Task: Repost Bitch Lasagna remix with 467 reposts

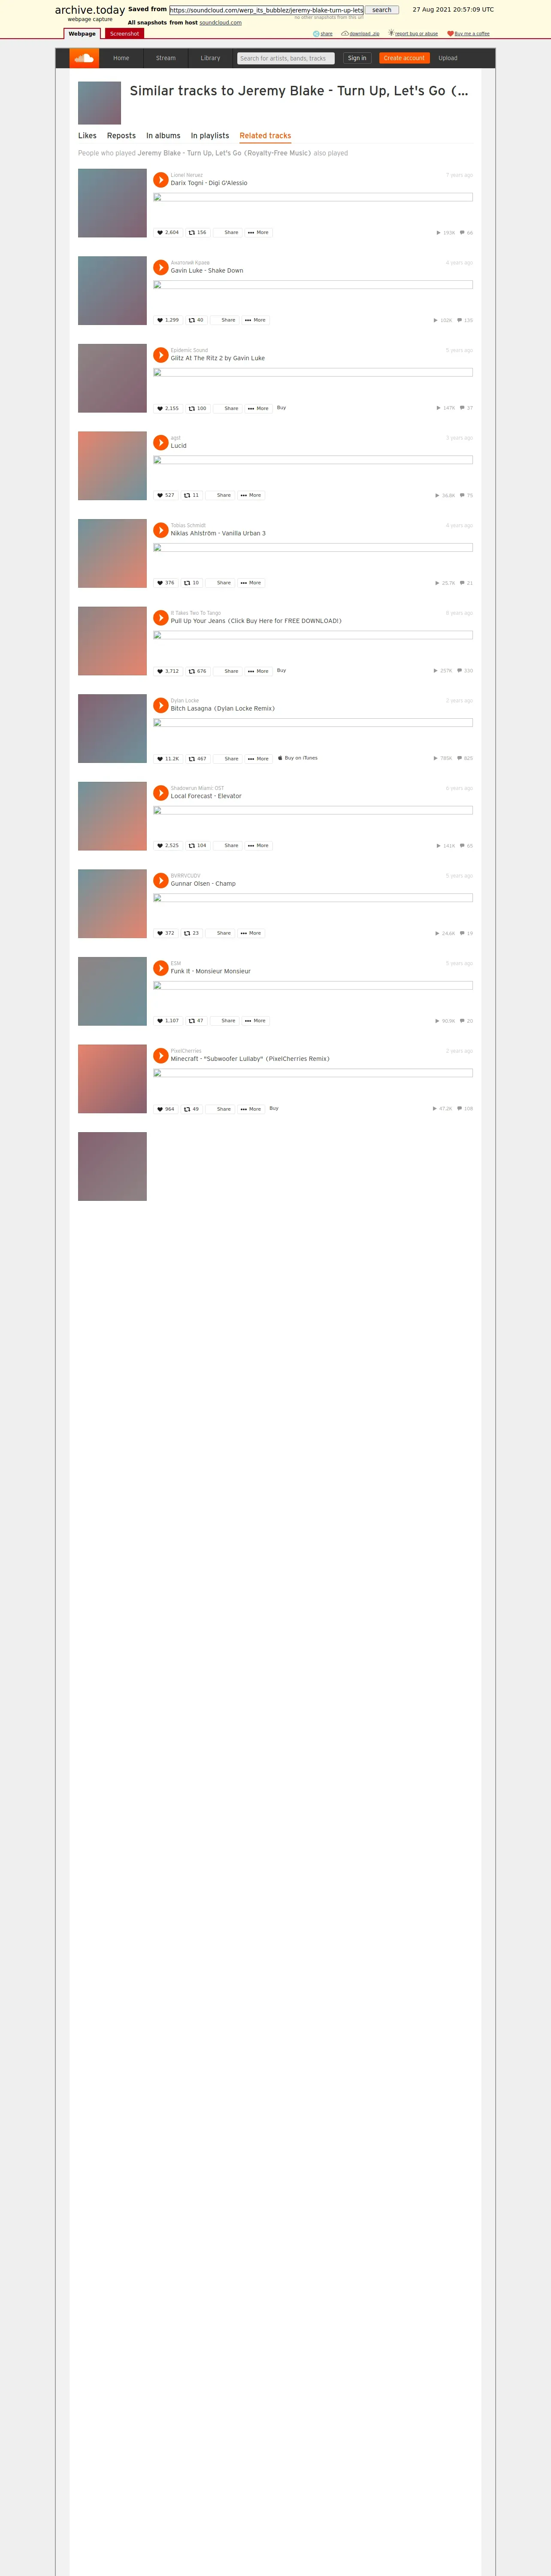Action: point(197,758)
